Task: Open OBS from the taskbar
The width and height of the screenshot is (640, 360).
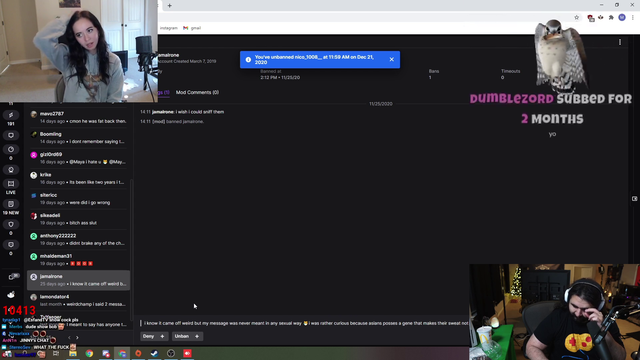Action: point(171,353)
